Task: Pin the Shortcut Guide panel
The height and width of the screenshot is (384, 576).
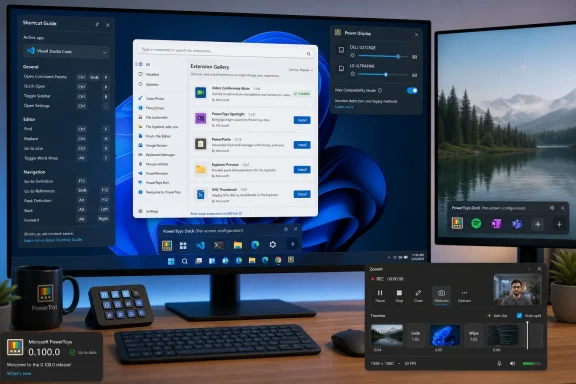Action: click(97, 25)
